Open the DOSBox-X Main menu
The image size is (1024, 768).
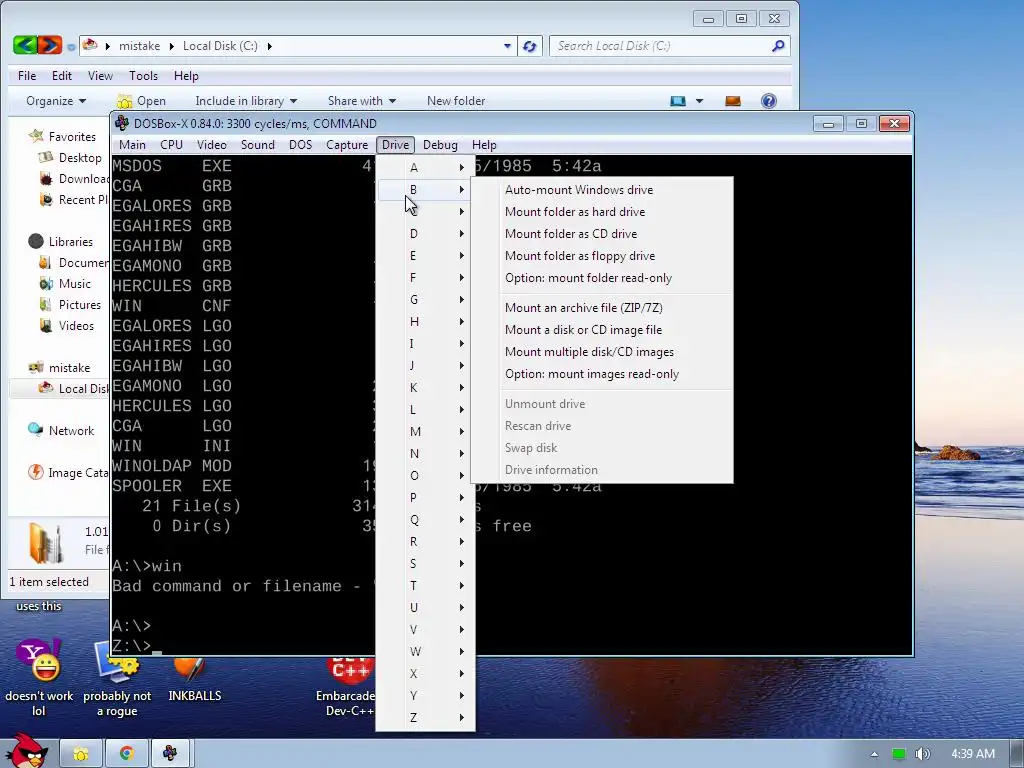(x=133, y=145)
